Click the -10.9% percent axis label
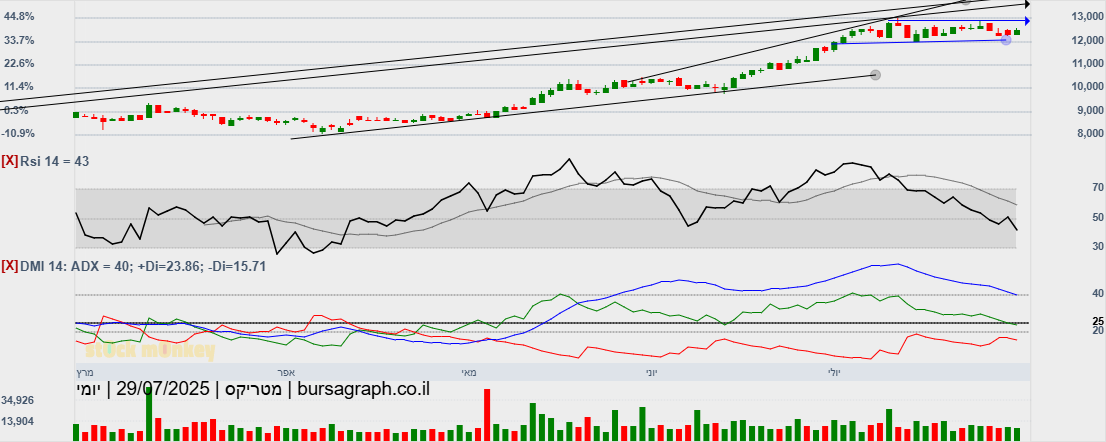The width and height of the screenshot is (1106, 442). point(18,133)
